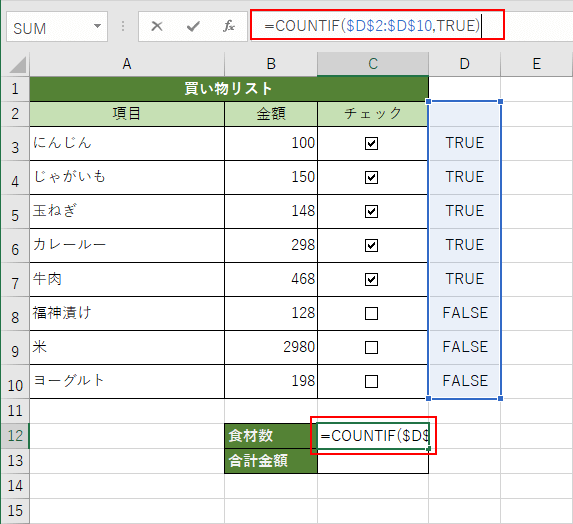Select the カレールー cell
The width and height of the screenshot is (573, 524).
tap(127, 245)
